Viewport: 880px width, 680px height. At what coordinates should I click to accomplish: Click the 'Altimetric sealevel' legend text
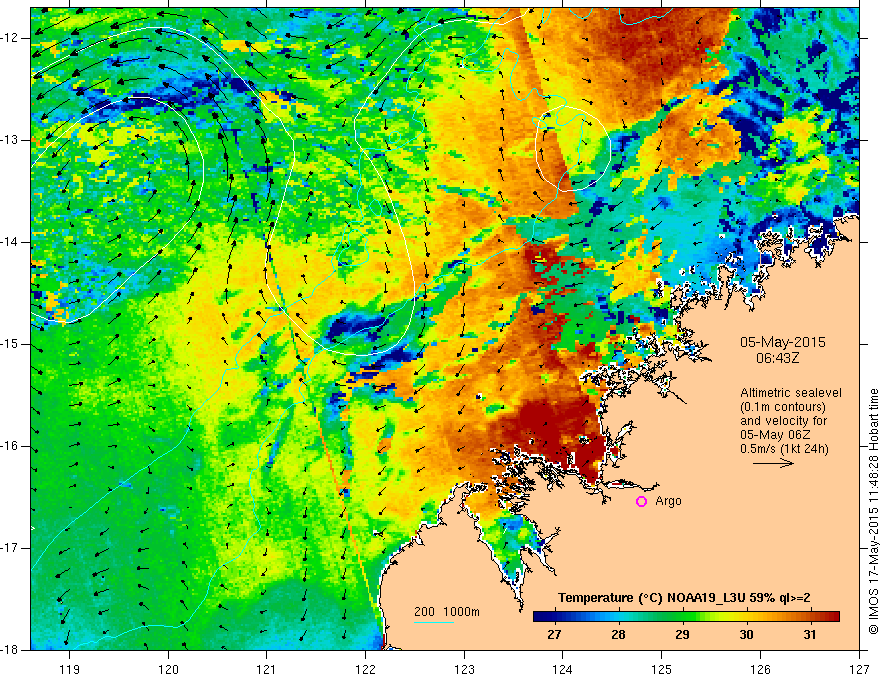coord(791,393)
